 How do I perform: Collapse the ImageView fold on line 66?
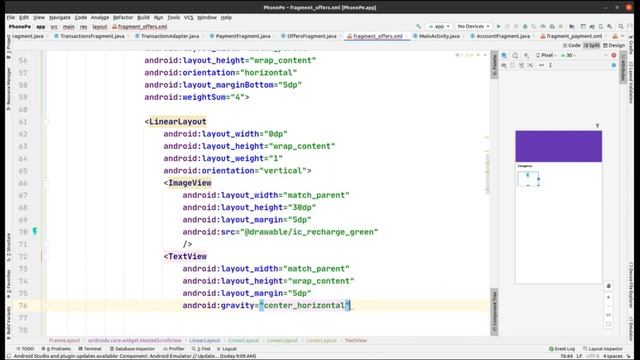(46, 183)
